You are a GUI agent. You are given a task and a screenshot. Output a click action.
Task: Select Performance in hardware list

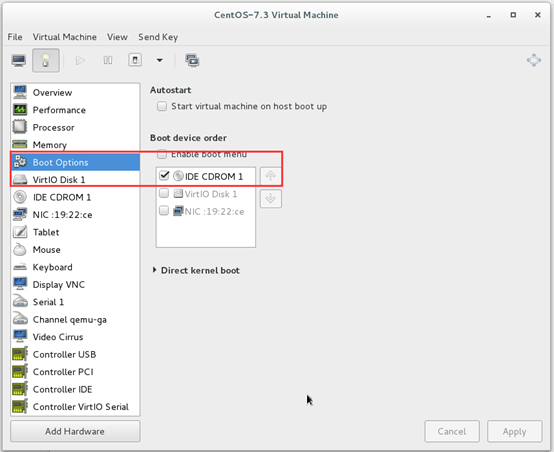point(75,110)
